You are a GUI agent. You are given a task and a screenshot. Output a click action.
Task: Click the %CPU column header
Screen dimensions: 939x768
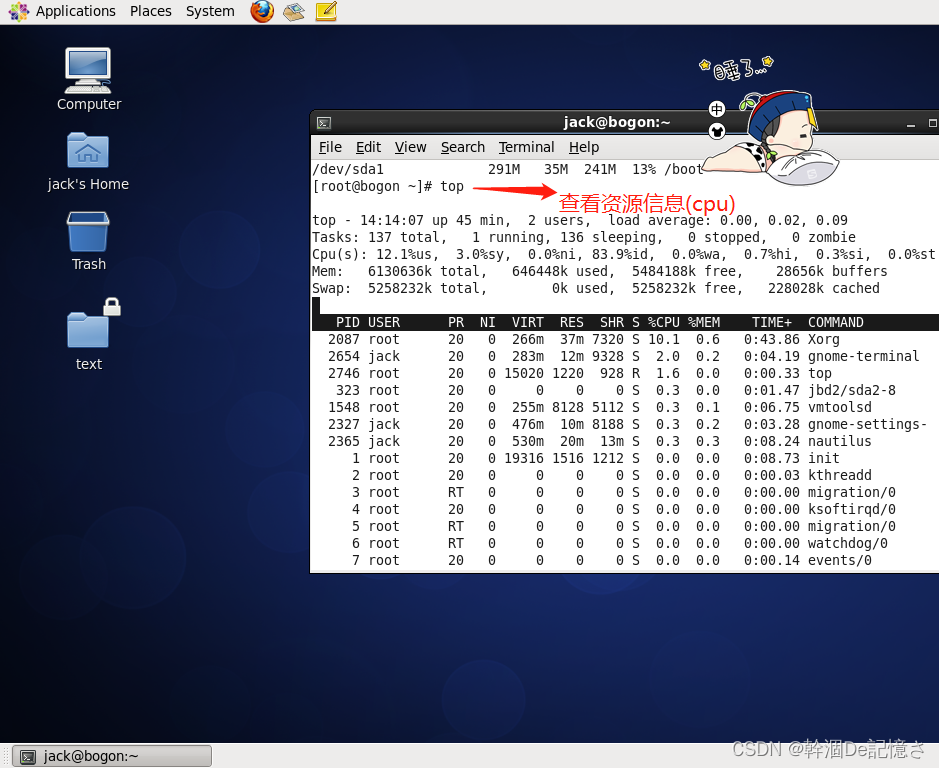[x=664, y=322]
